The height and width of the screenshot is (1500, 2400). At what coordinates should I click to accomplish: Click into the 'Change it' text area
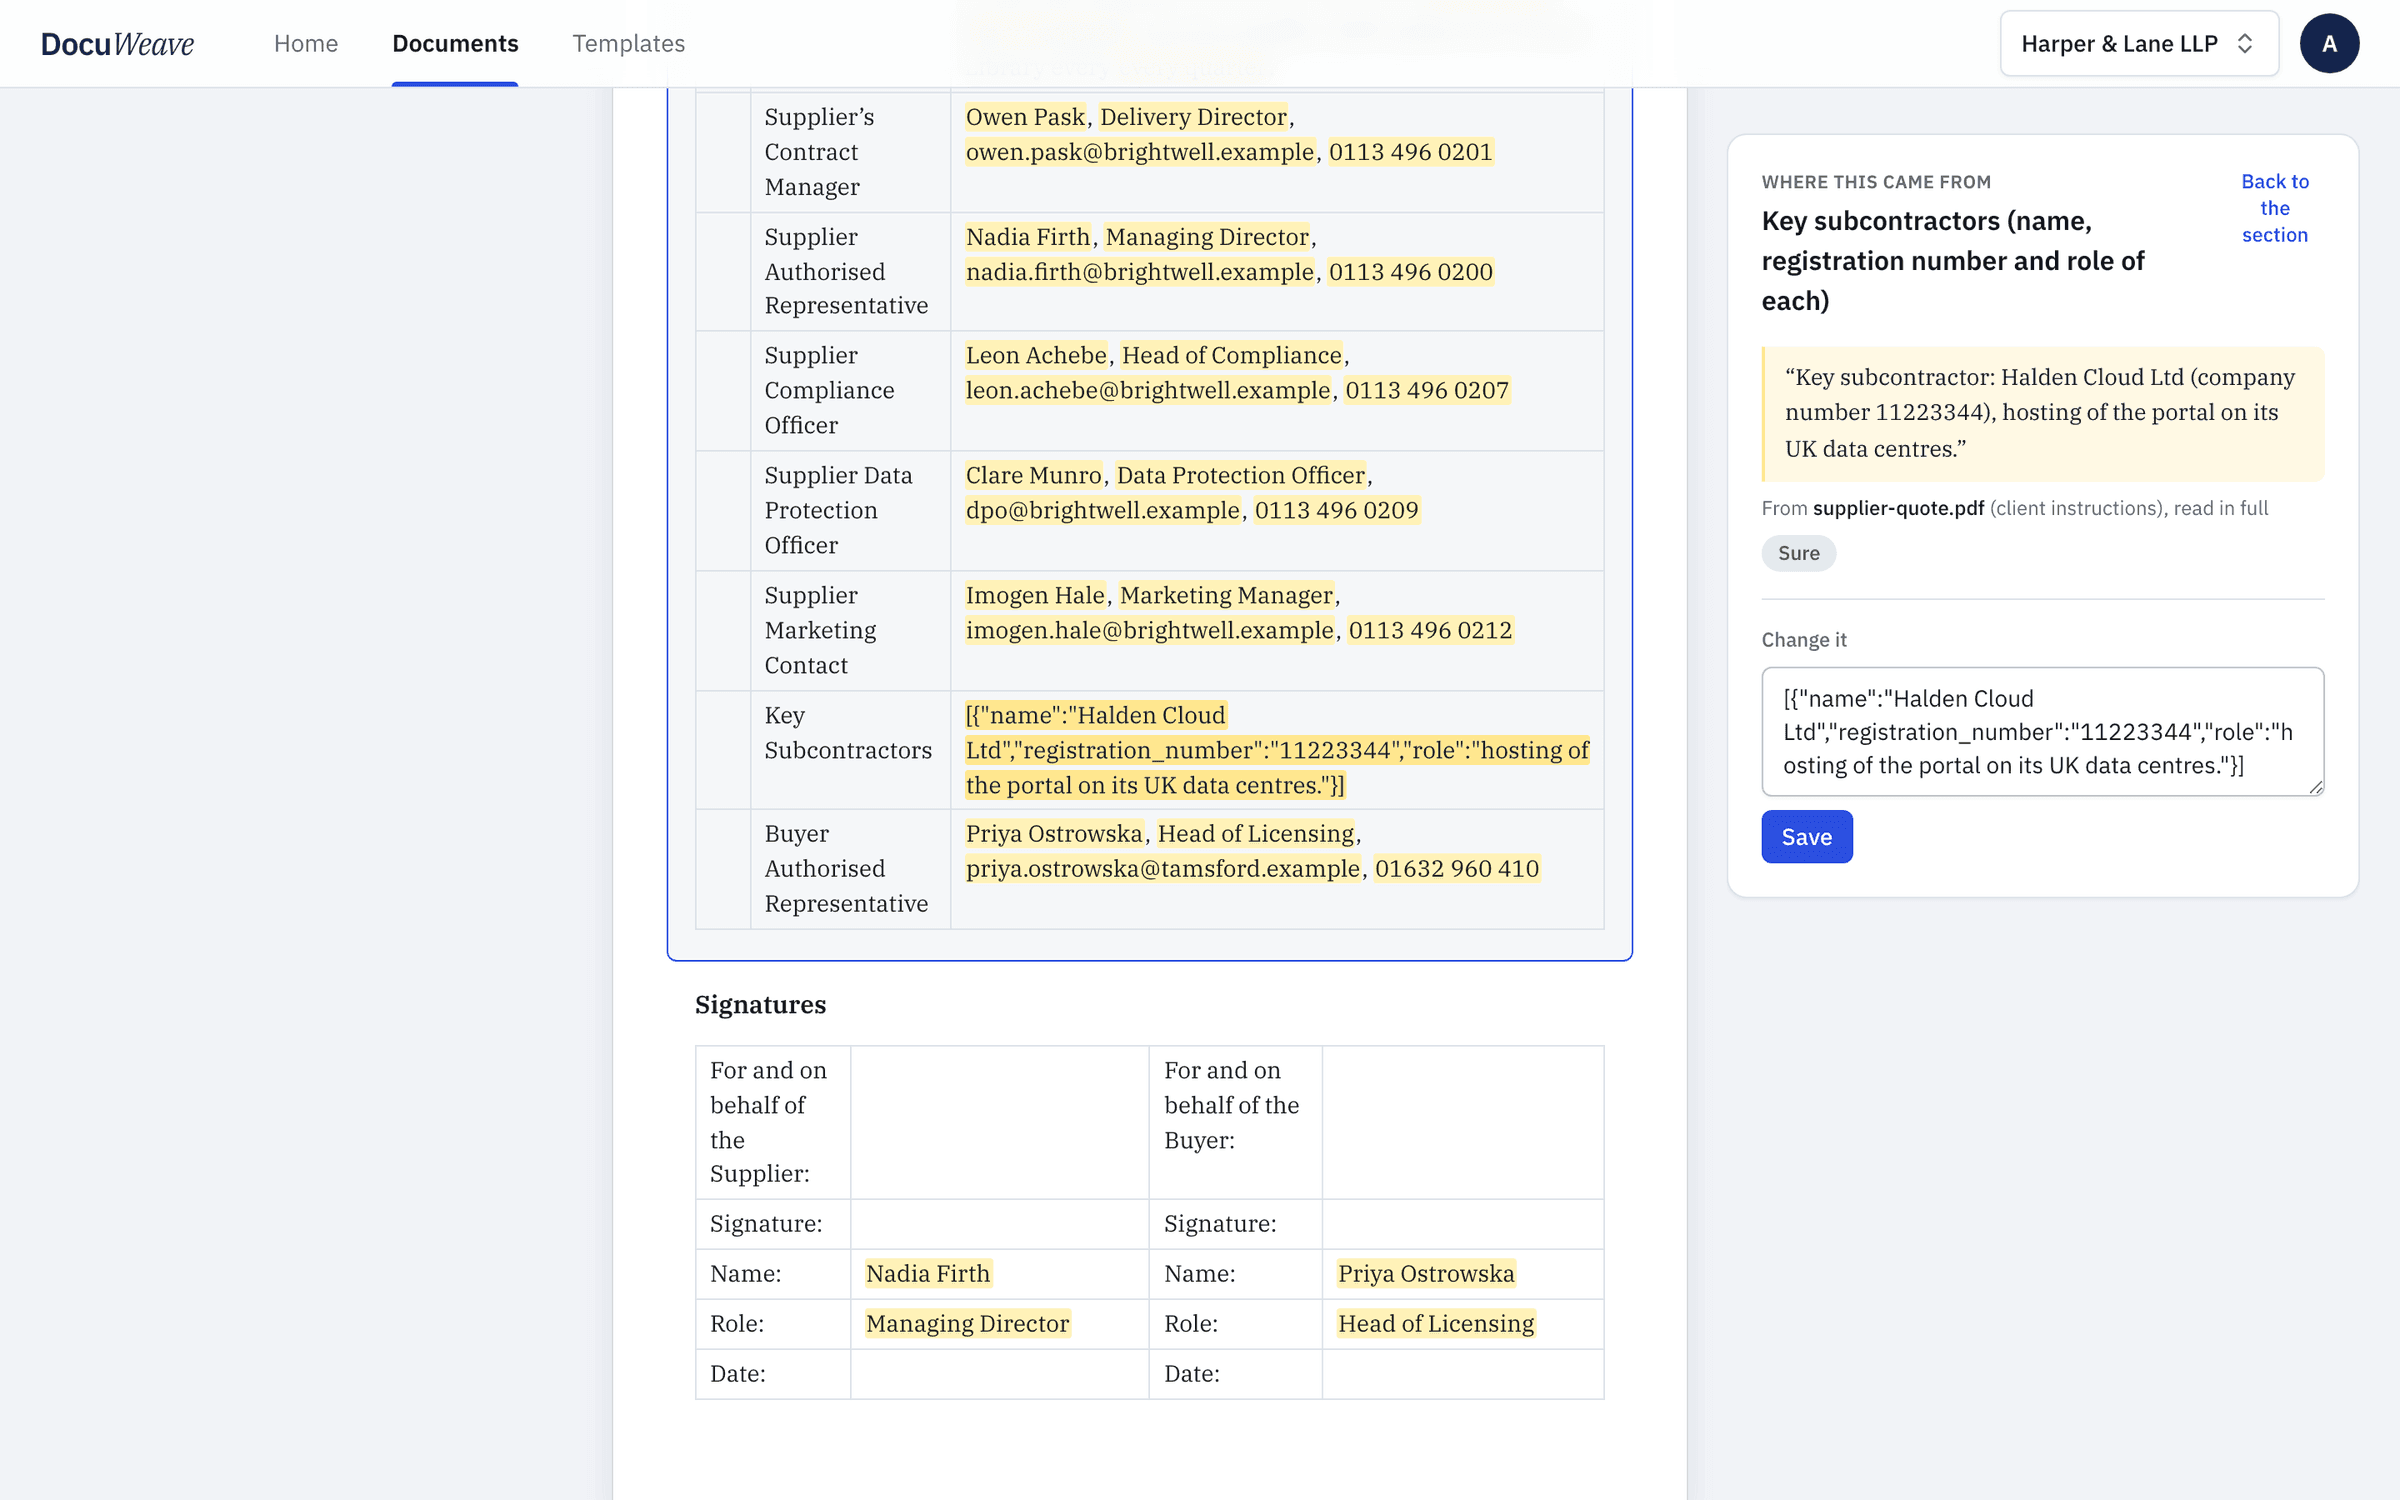coord(2042,731)
